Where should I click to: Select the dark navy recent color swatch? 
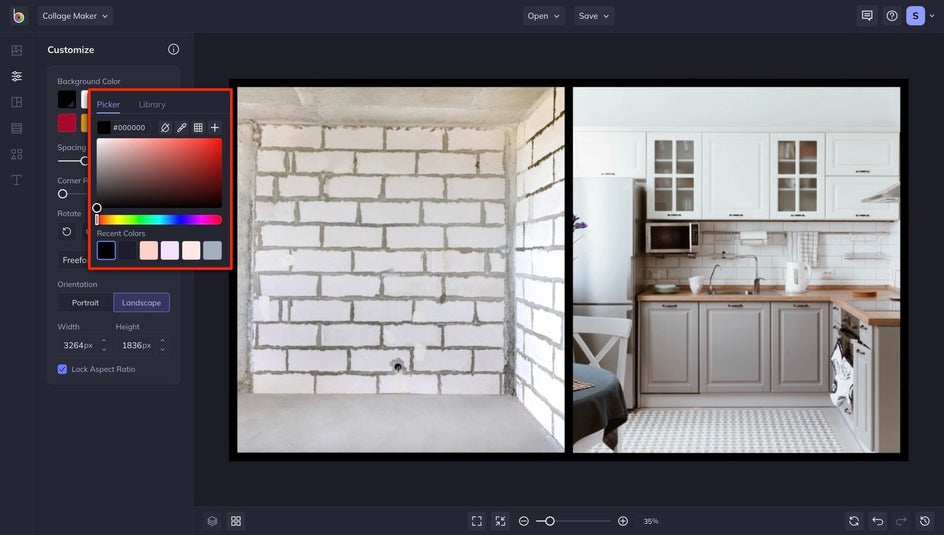click(128, 250)
